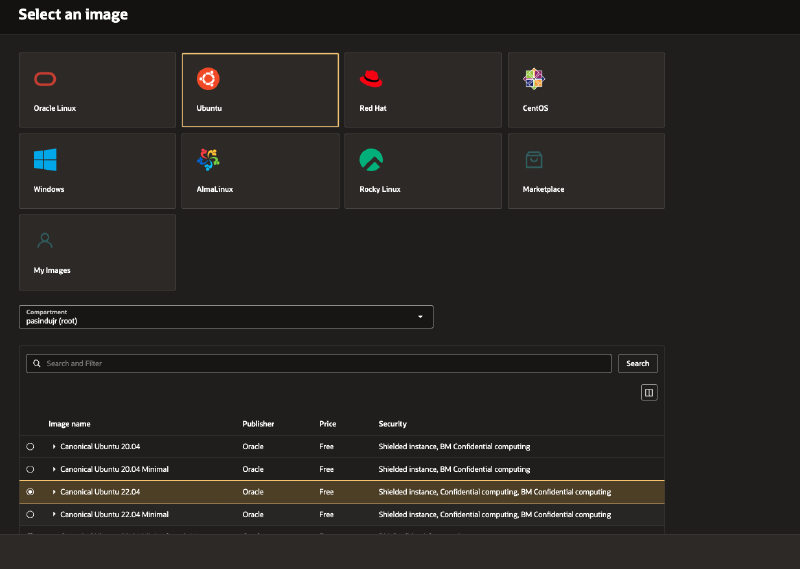Sort by Image name column header

[x=69, y=424]
